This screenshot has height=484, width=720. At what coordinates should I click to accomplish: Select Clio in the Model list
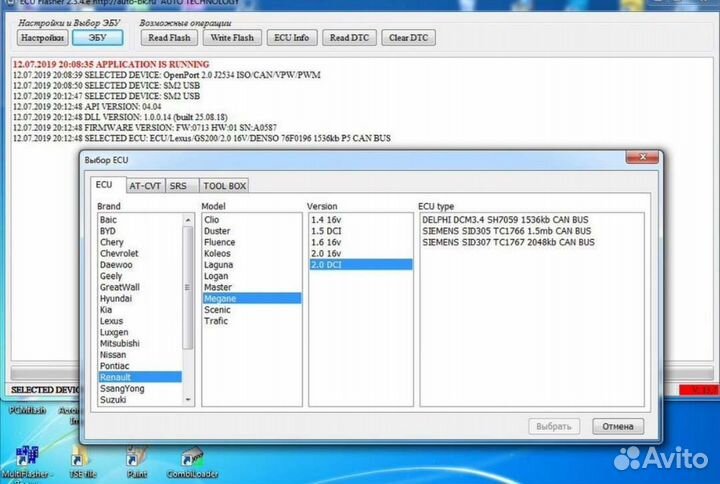click(252, 220)
